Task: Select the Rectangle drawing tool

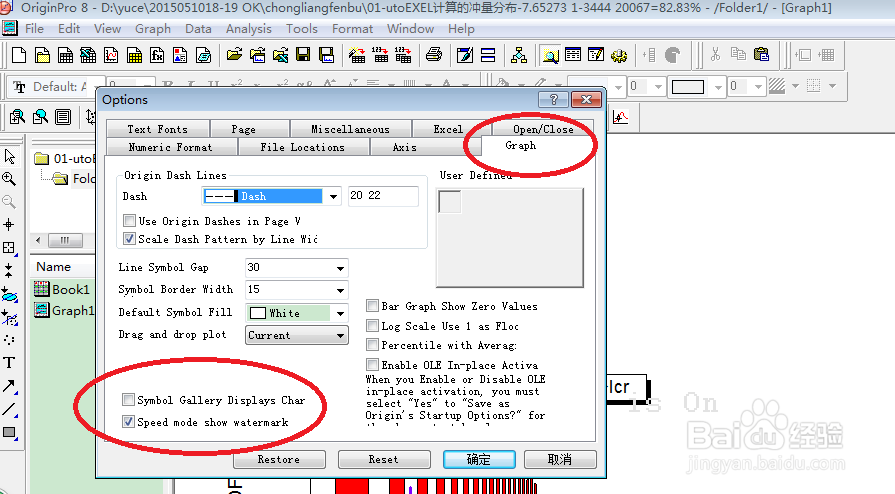Action: point(9,432)
